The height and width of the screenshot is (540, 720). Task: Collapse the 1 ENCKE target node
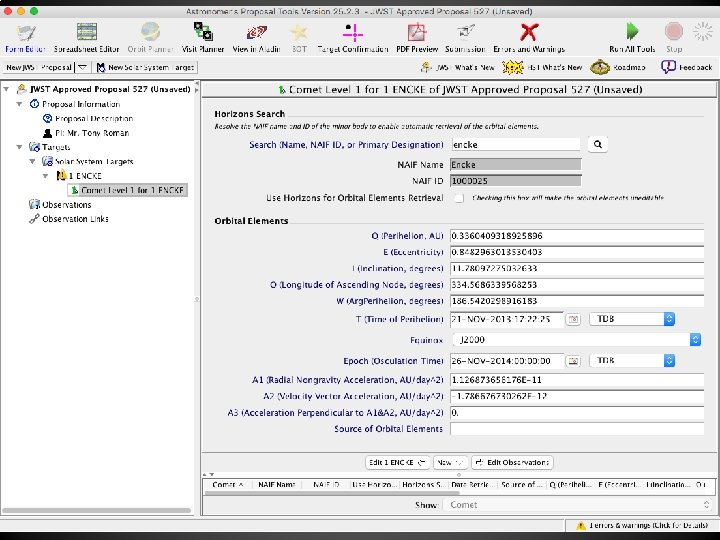click(45, 176)
